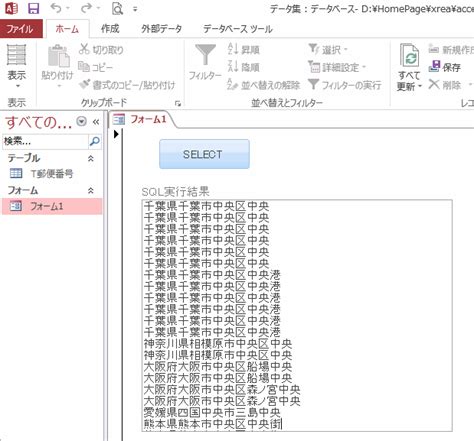Click the すべて更新 refresh icon
Viewport: 474px width, 441px height.
click(409, 56)
